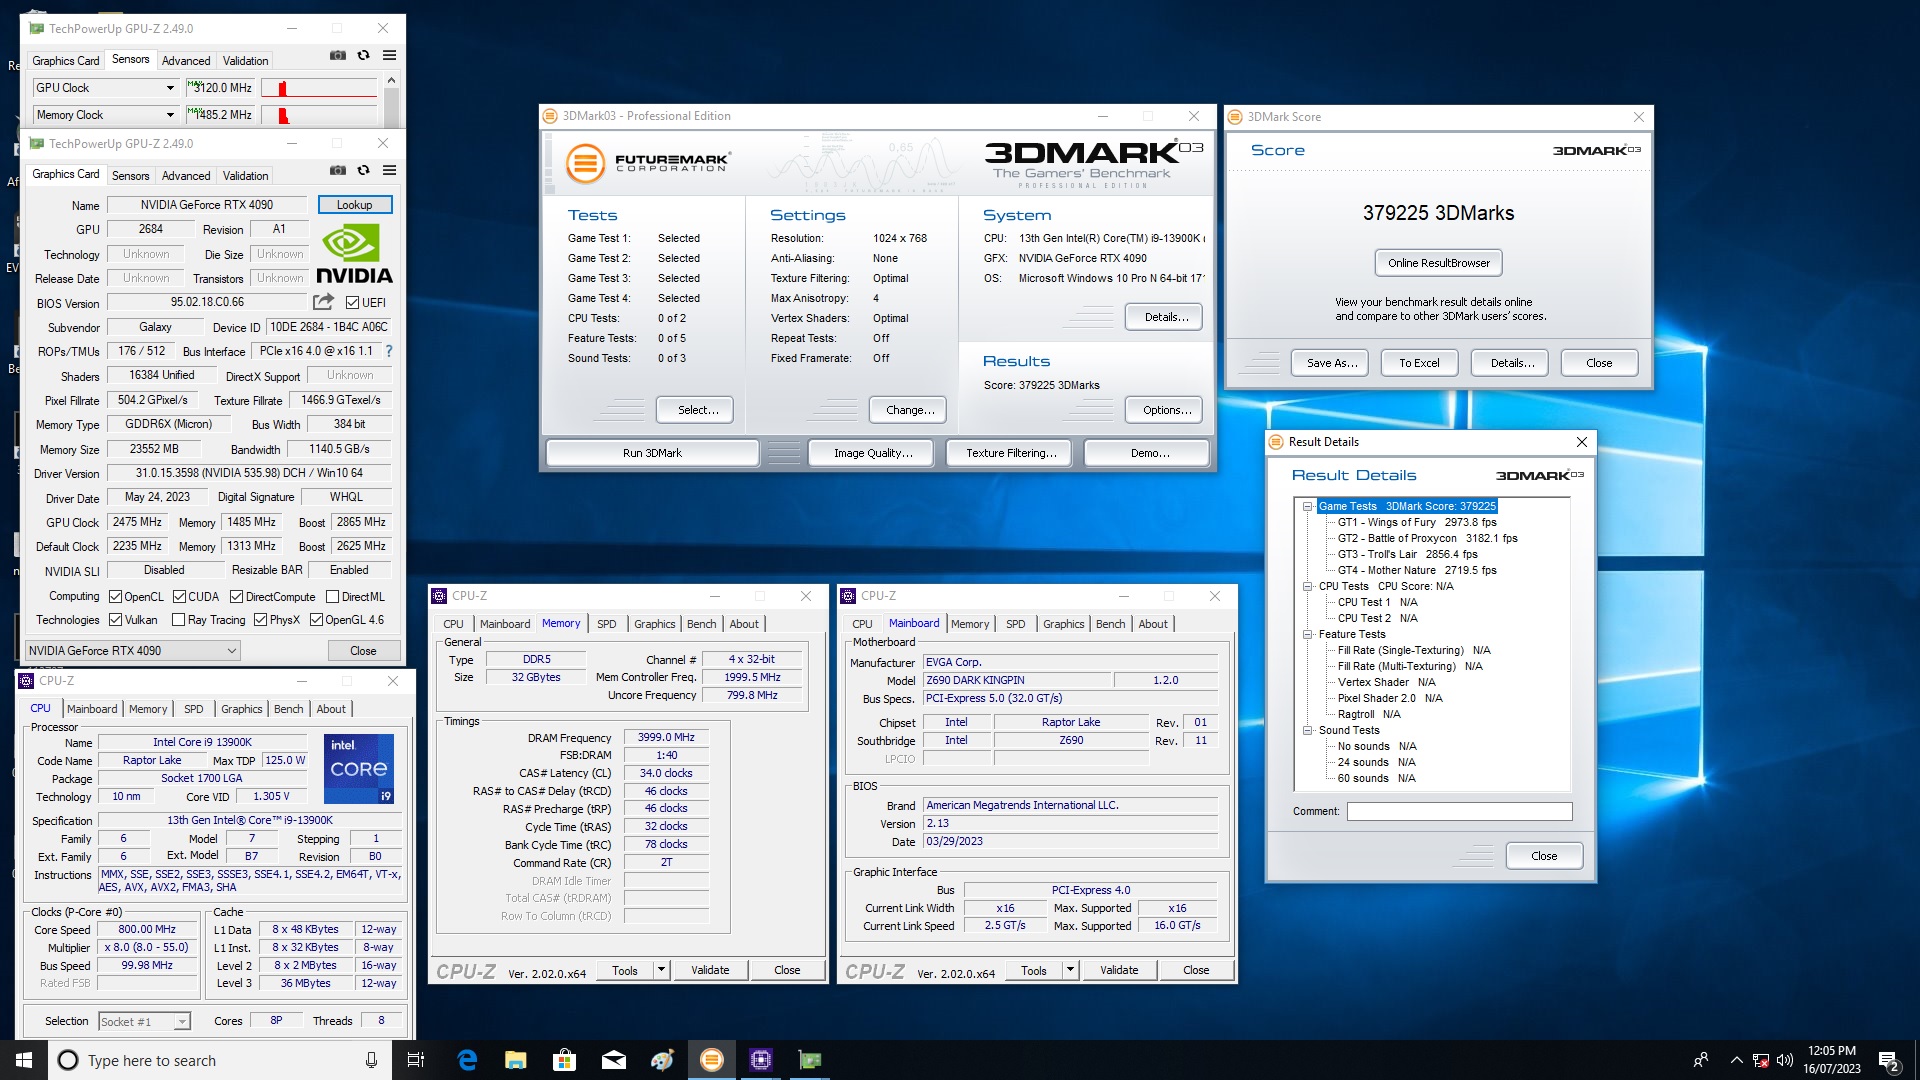Click the Type here to search box

218,1060
